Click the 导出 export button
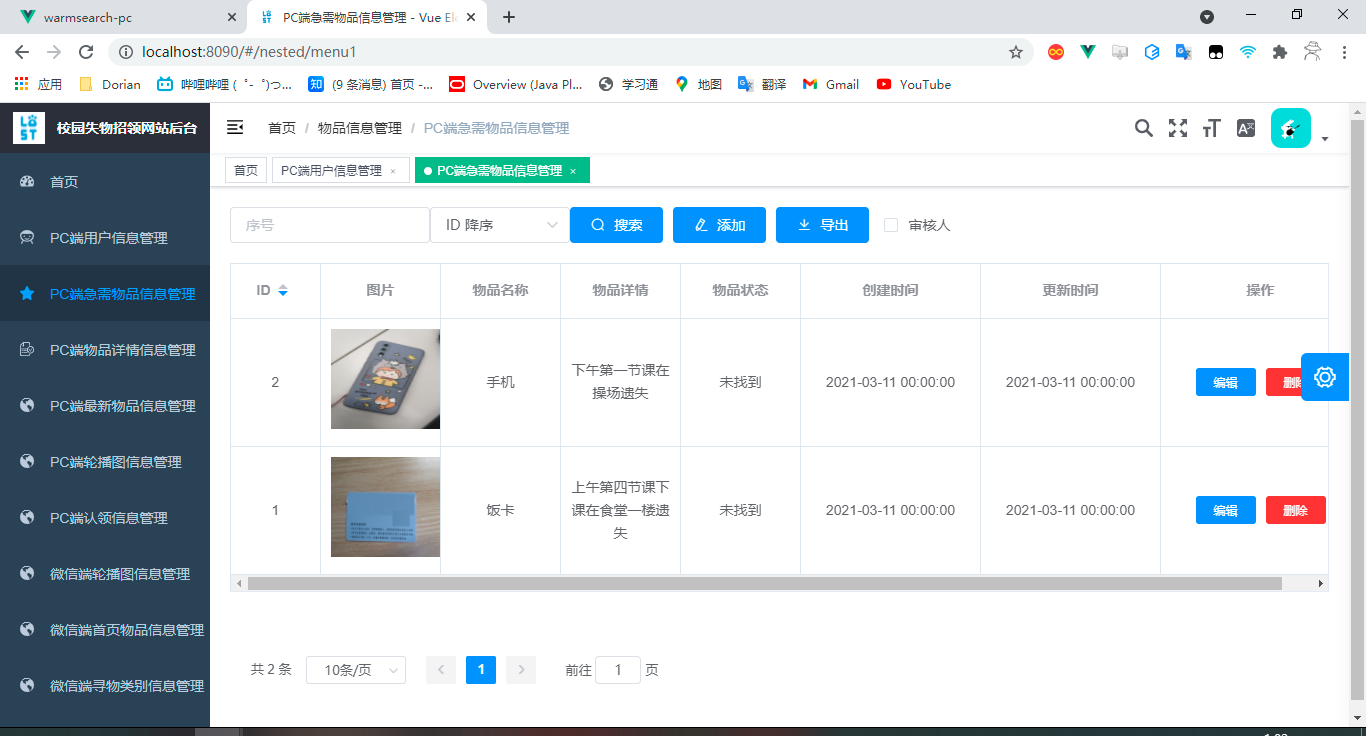 pyautogui.click(x=822, y=225)
